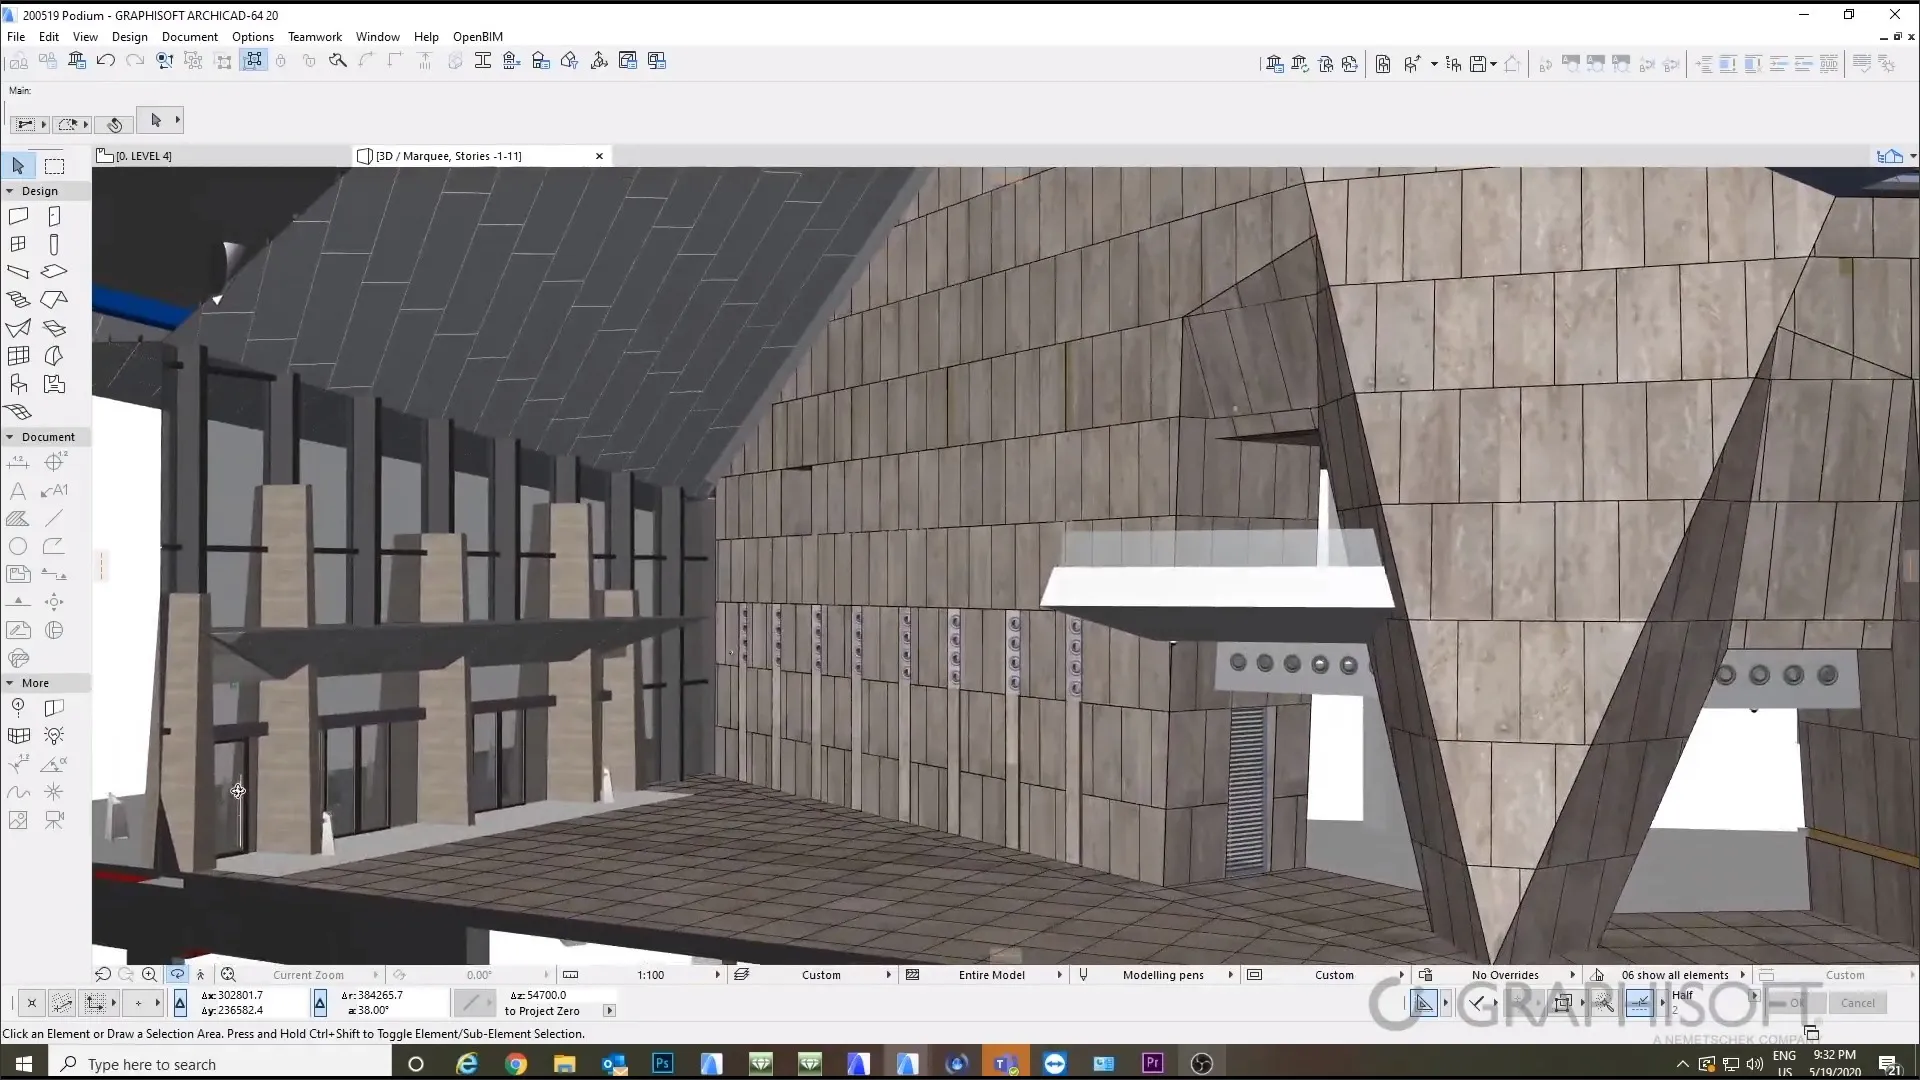
Task: Select the Object tool in the Design panel
Action: pos(18,382)
